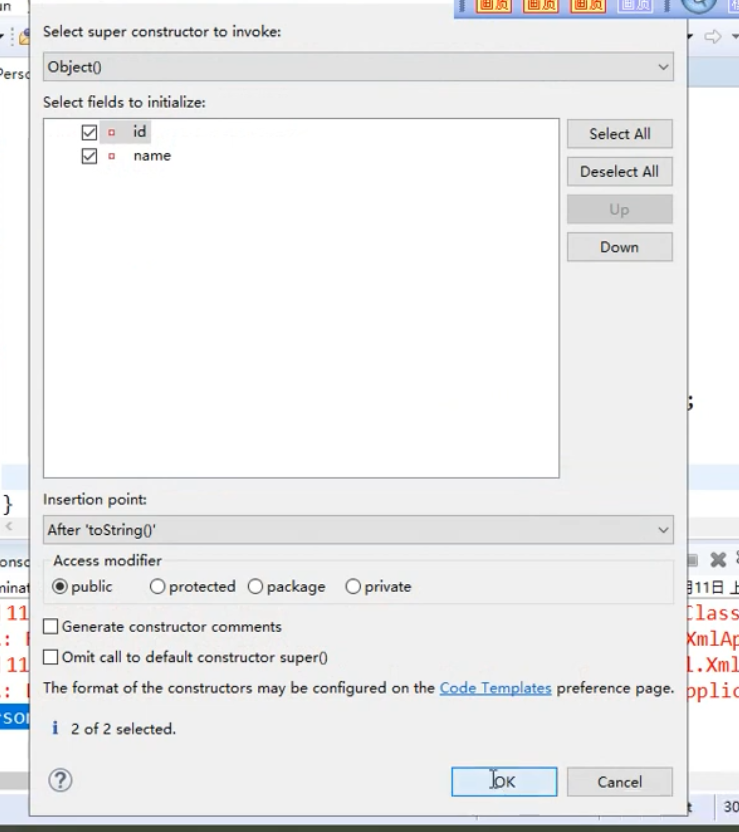Click the Deselect All button
The height and width of the screenshot is (832, 739).
[x=620, y=171]
